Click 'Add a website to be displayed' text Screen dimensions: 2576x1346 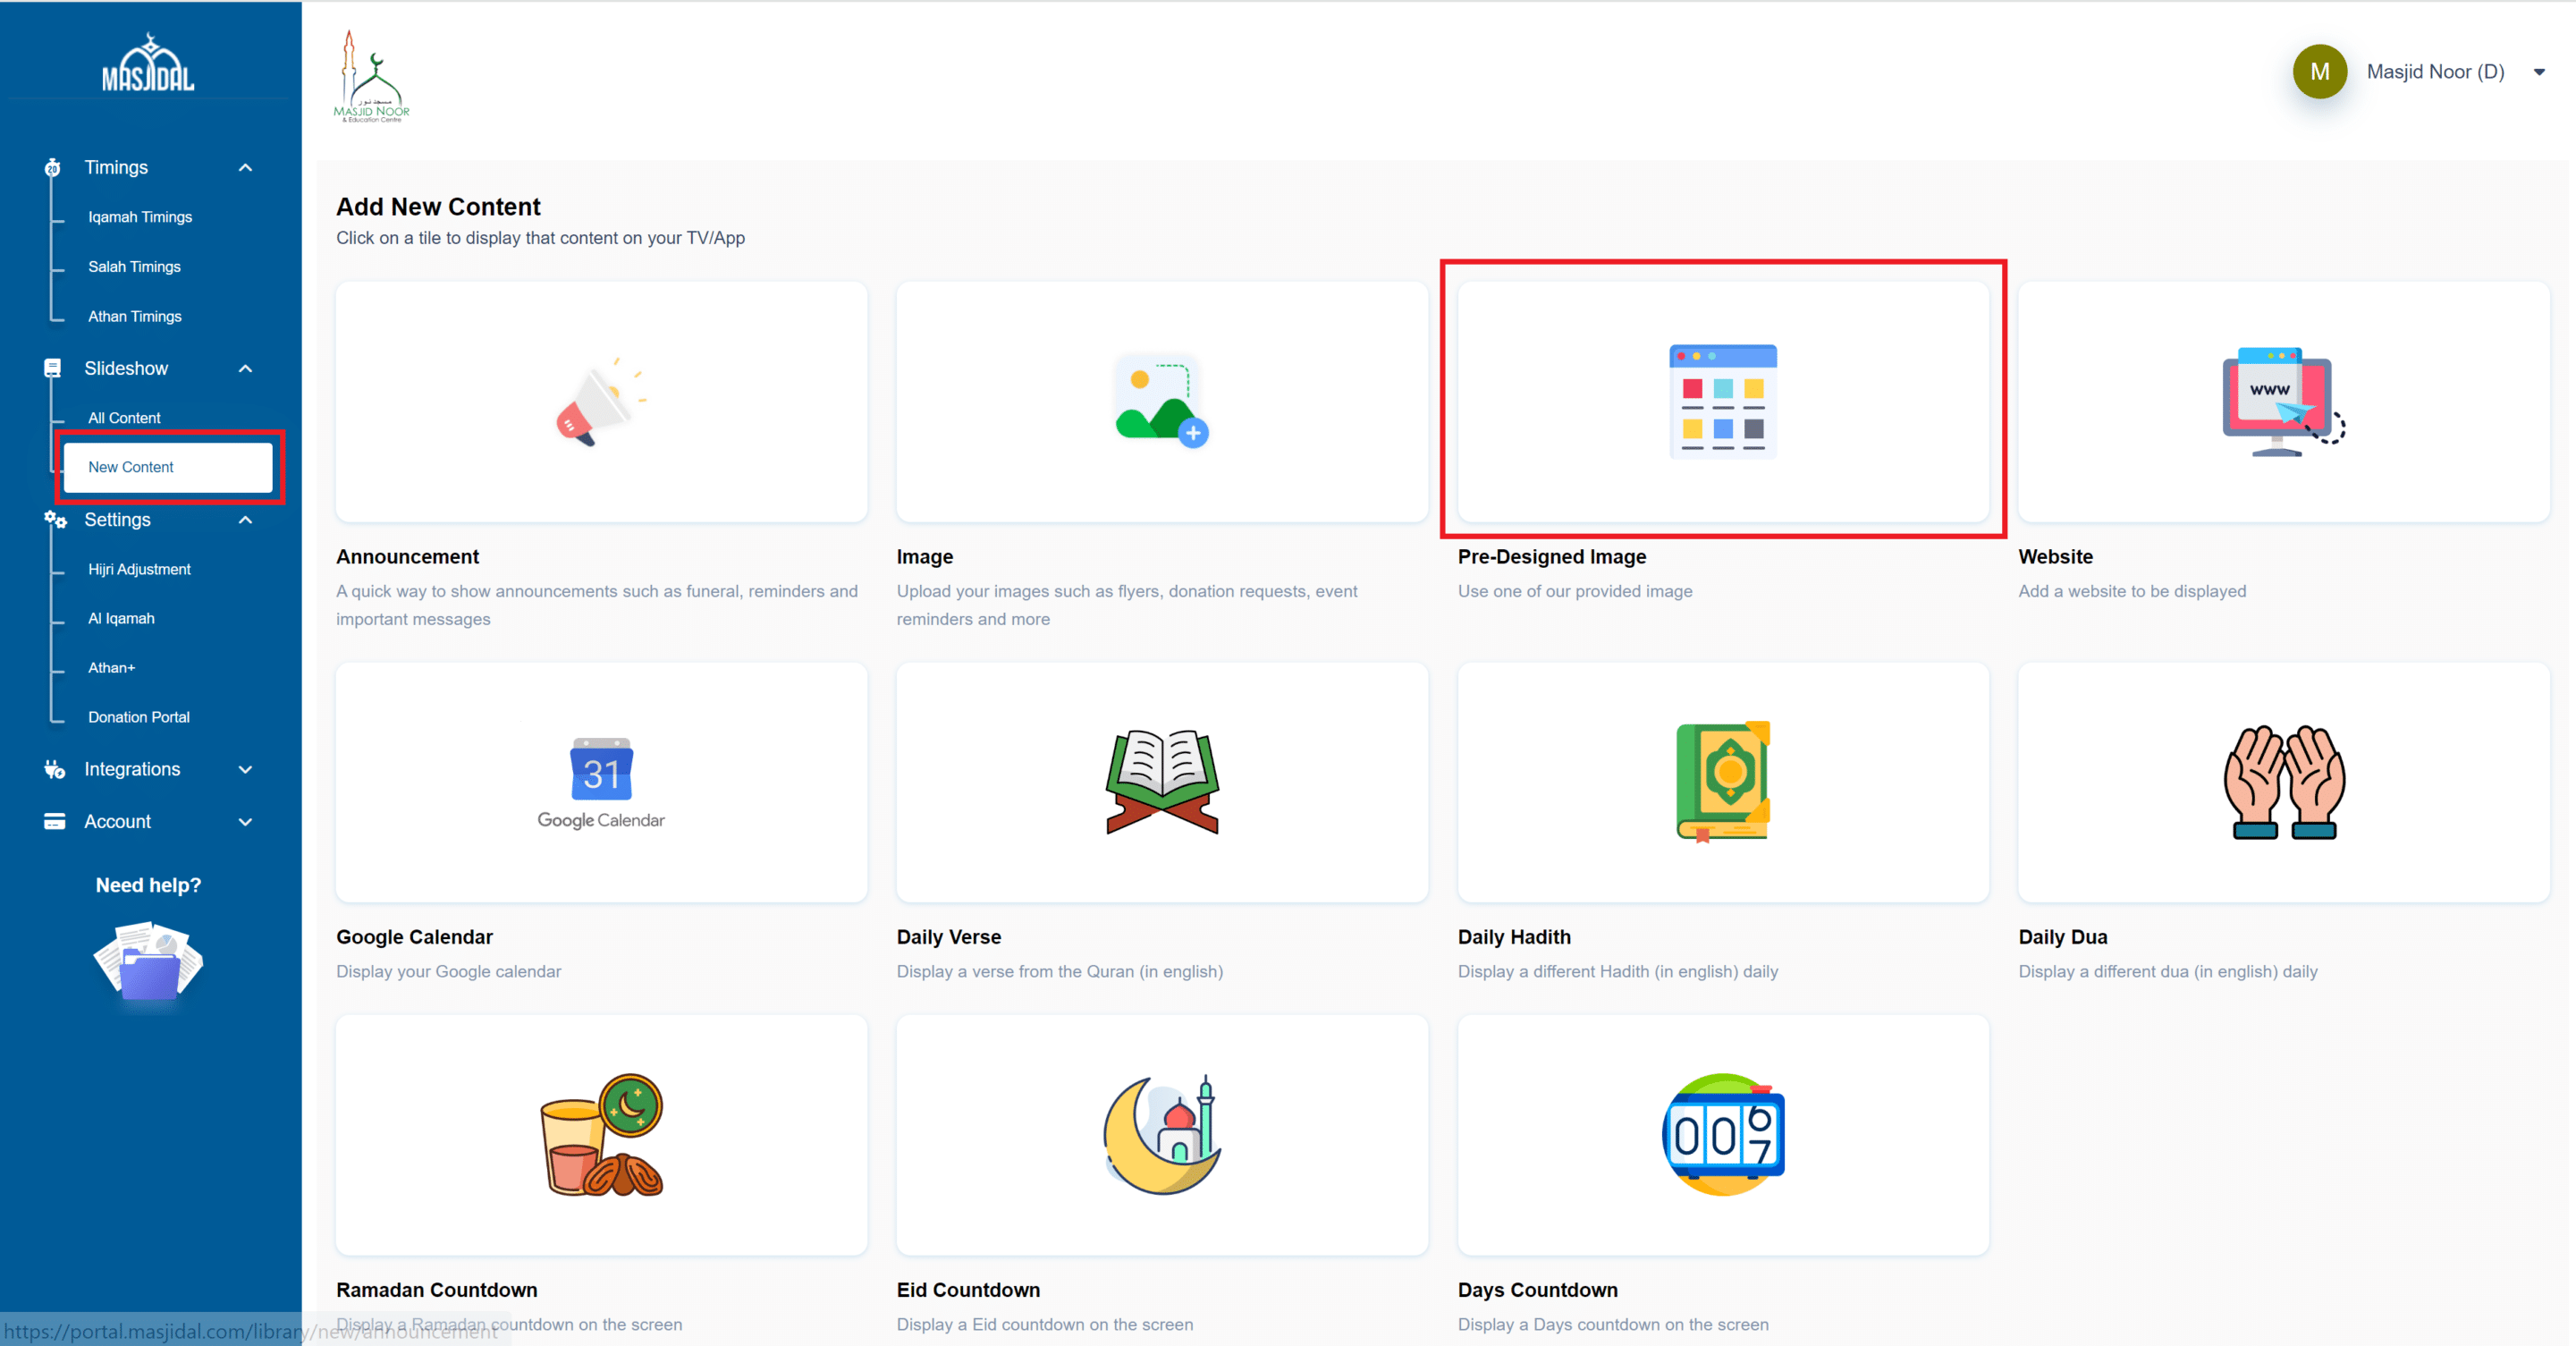point(2131,591)
